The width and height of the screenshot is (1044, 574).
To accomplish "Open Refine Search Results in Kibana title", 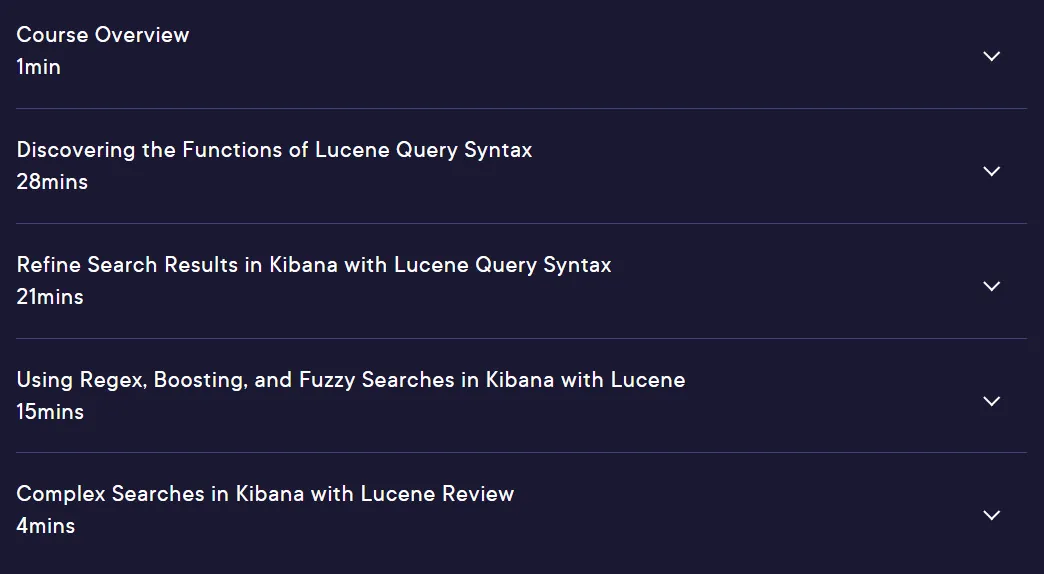I will click(314, 265).
